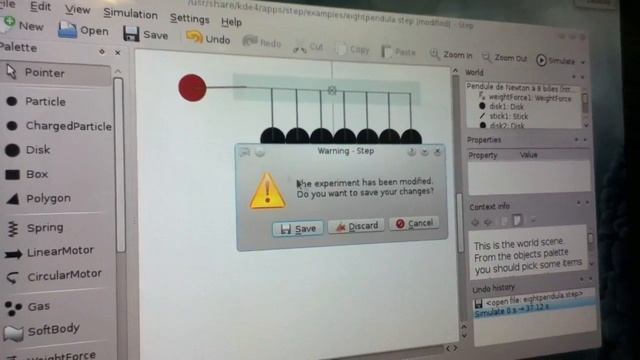This screenshot has width=640, height=360.
Task: Close the Palette panel
Action: (118, 53)
